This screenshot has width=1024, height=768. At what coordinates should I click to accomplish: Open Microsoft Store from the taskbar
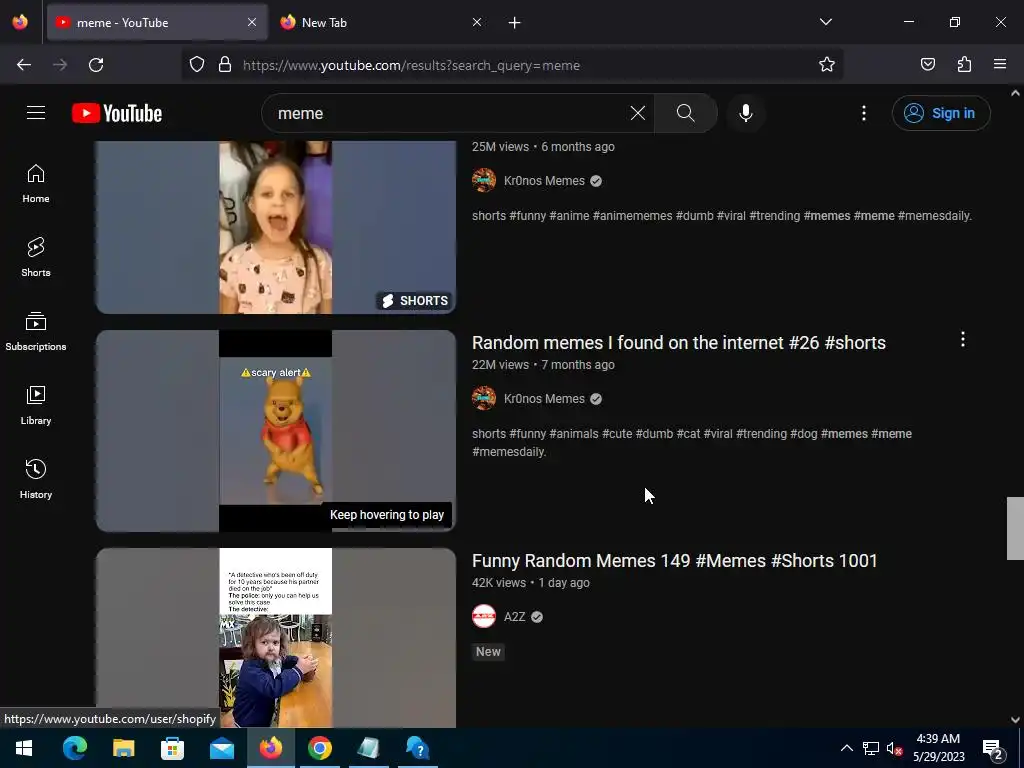tap(172, 748)
